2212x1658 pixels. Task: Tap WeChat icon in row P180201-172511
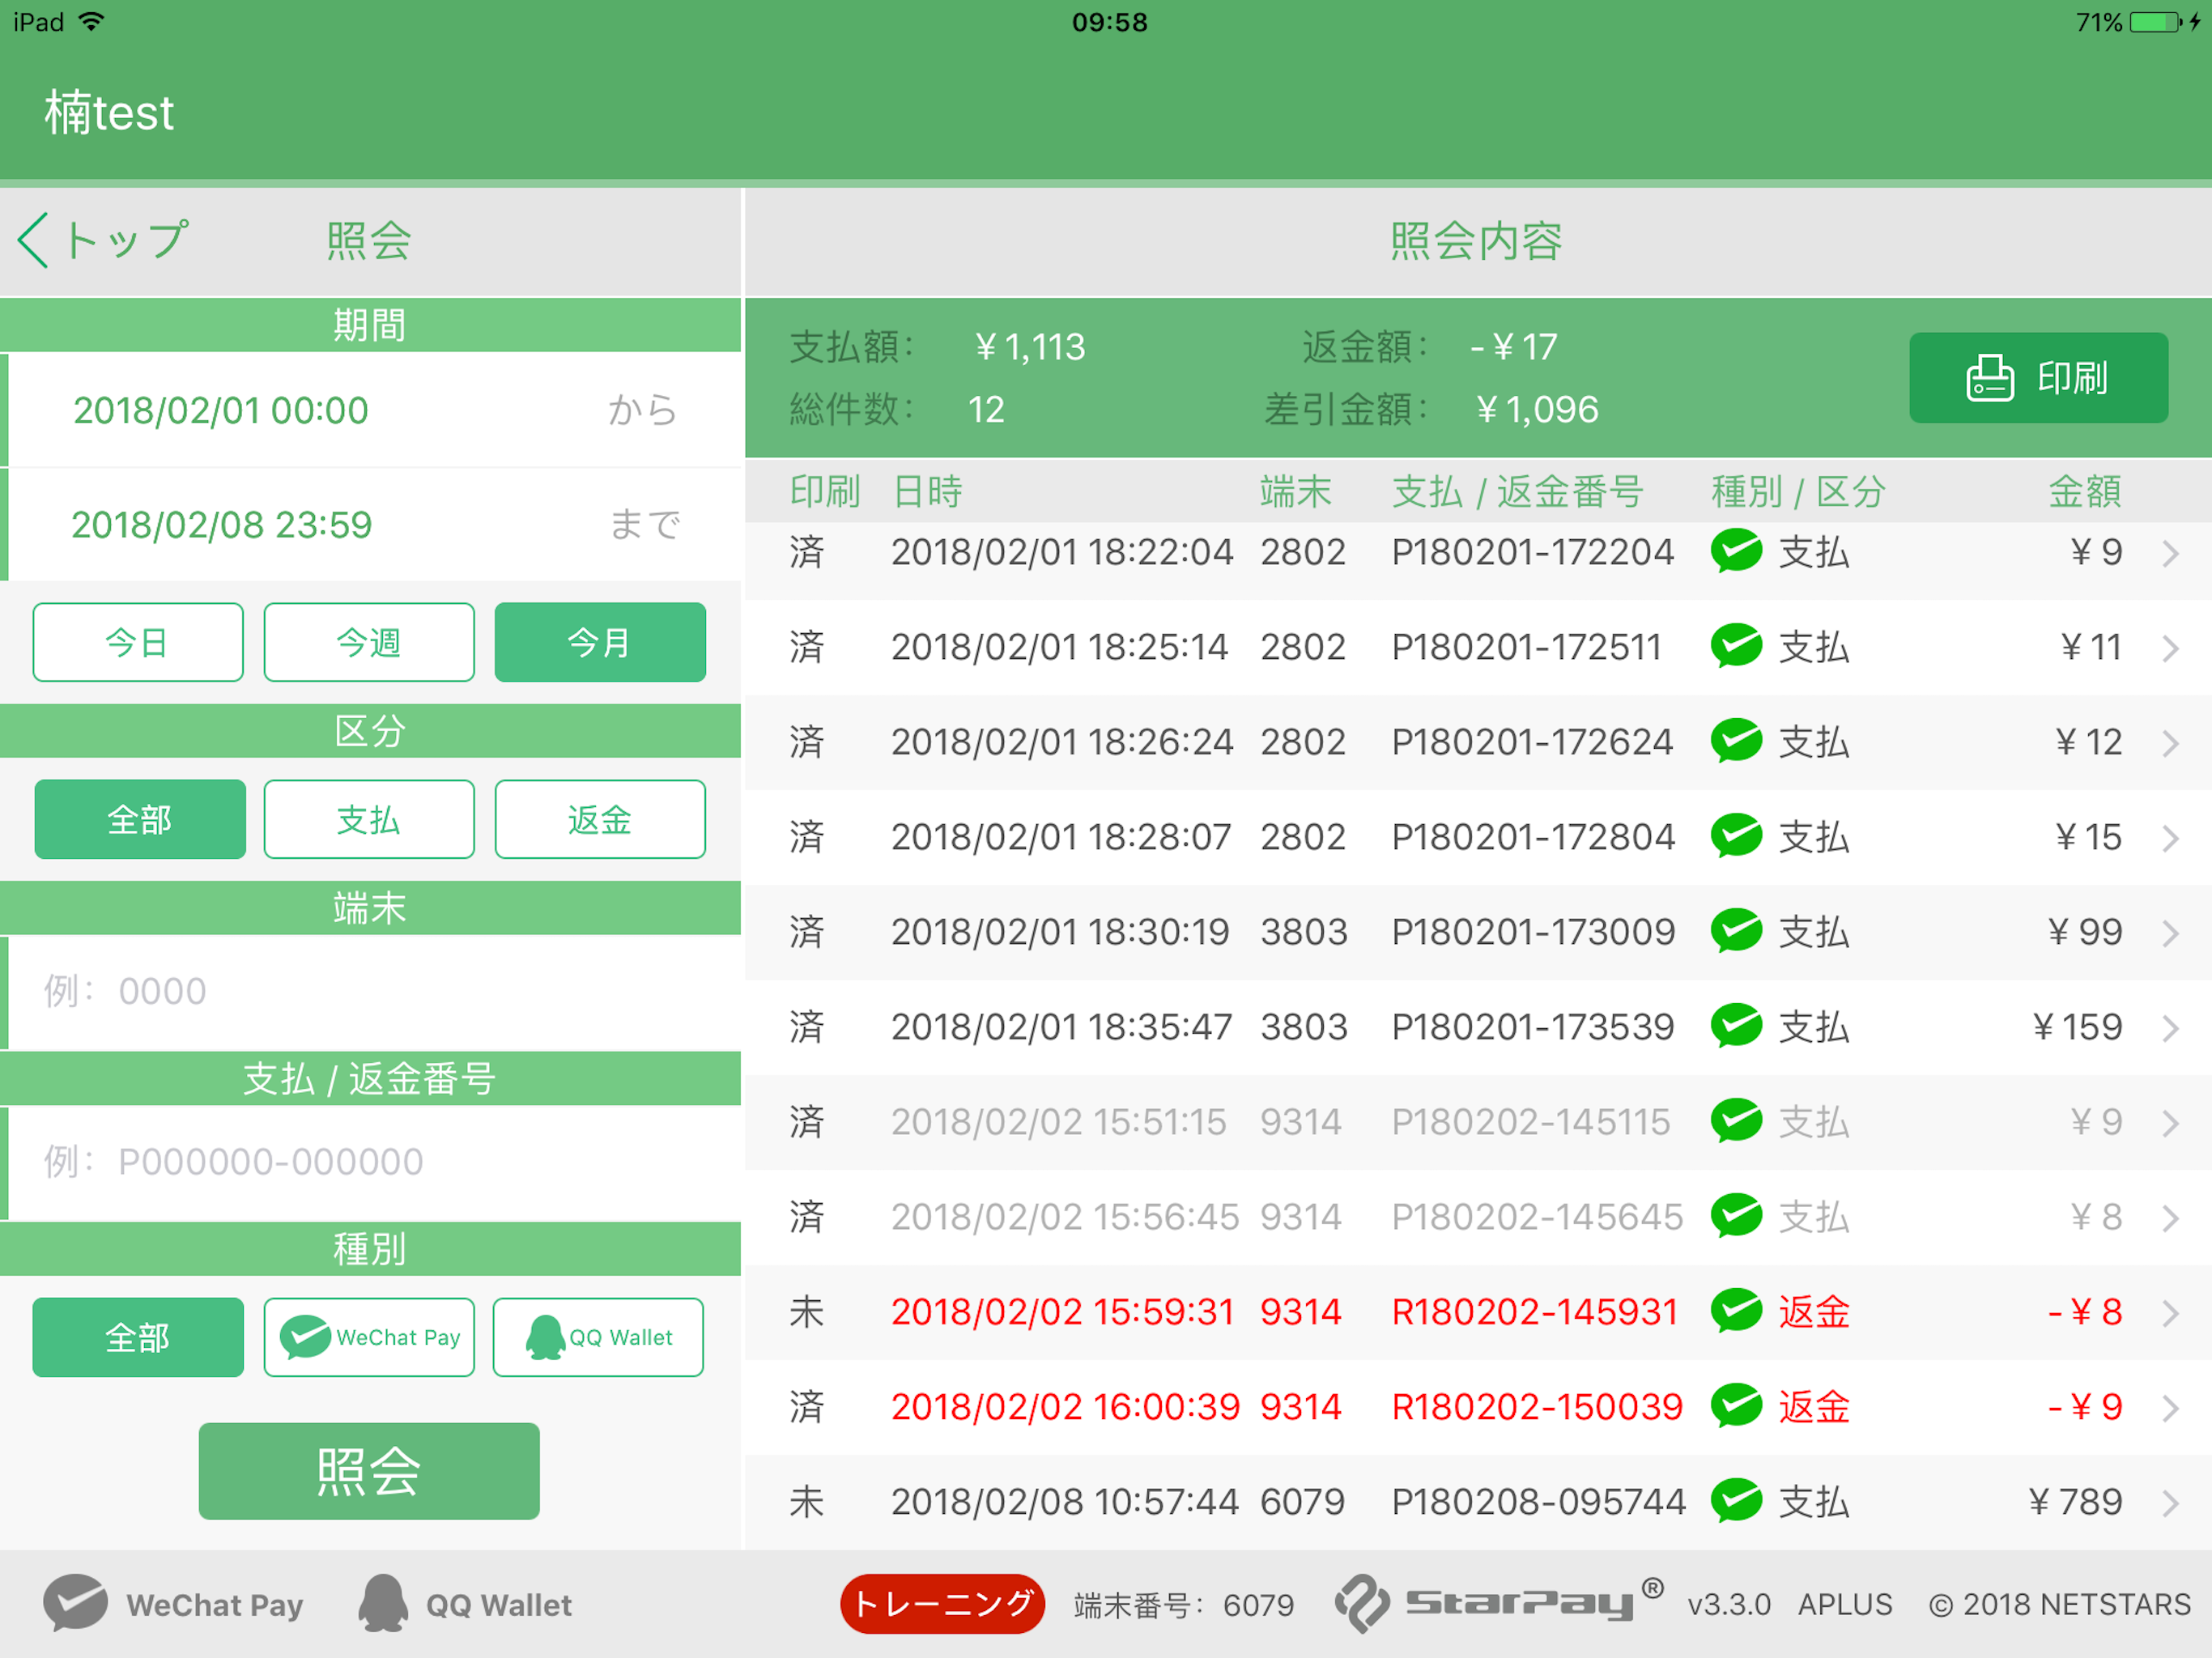coord(1736,646)
